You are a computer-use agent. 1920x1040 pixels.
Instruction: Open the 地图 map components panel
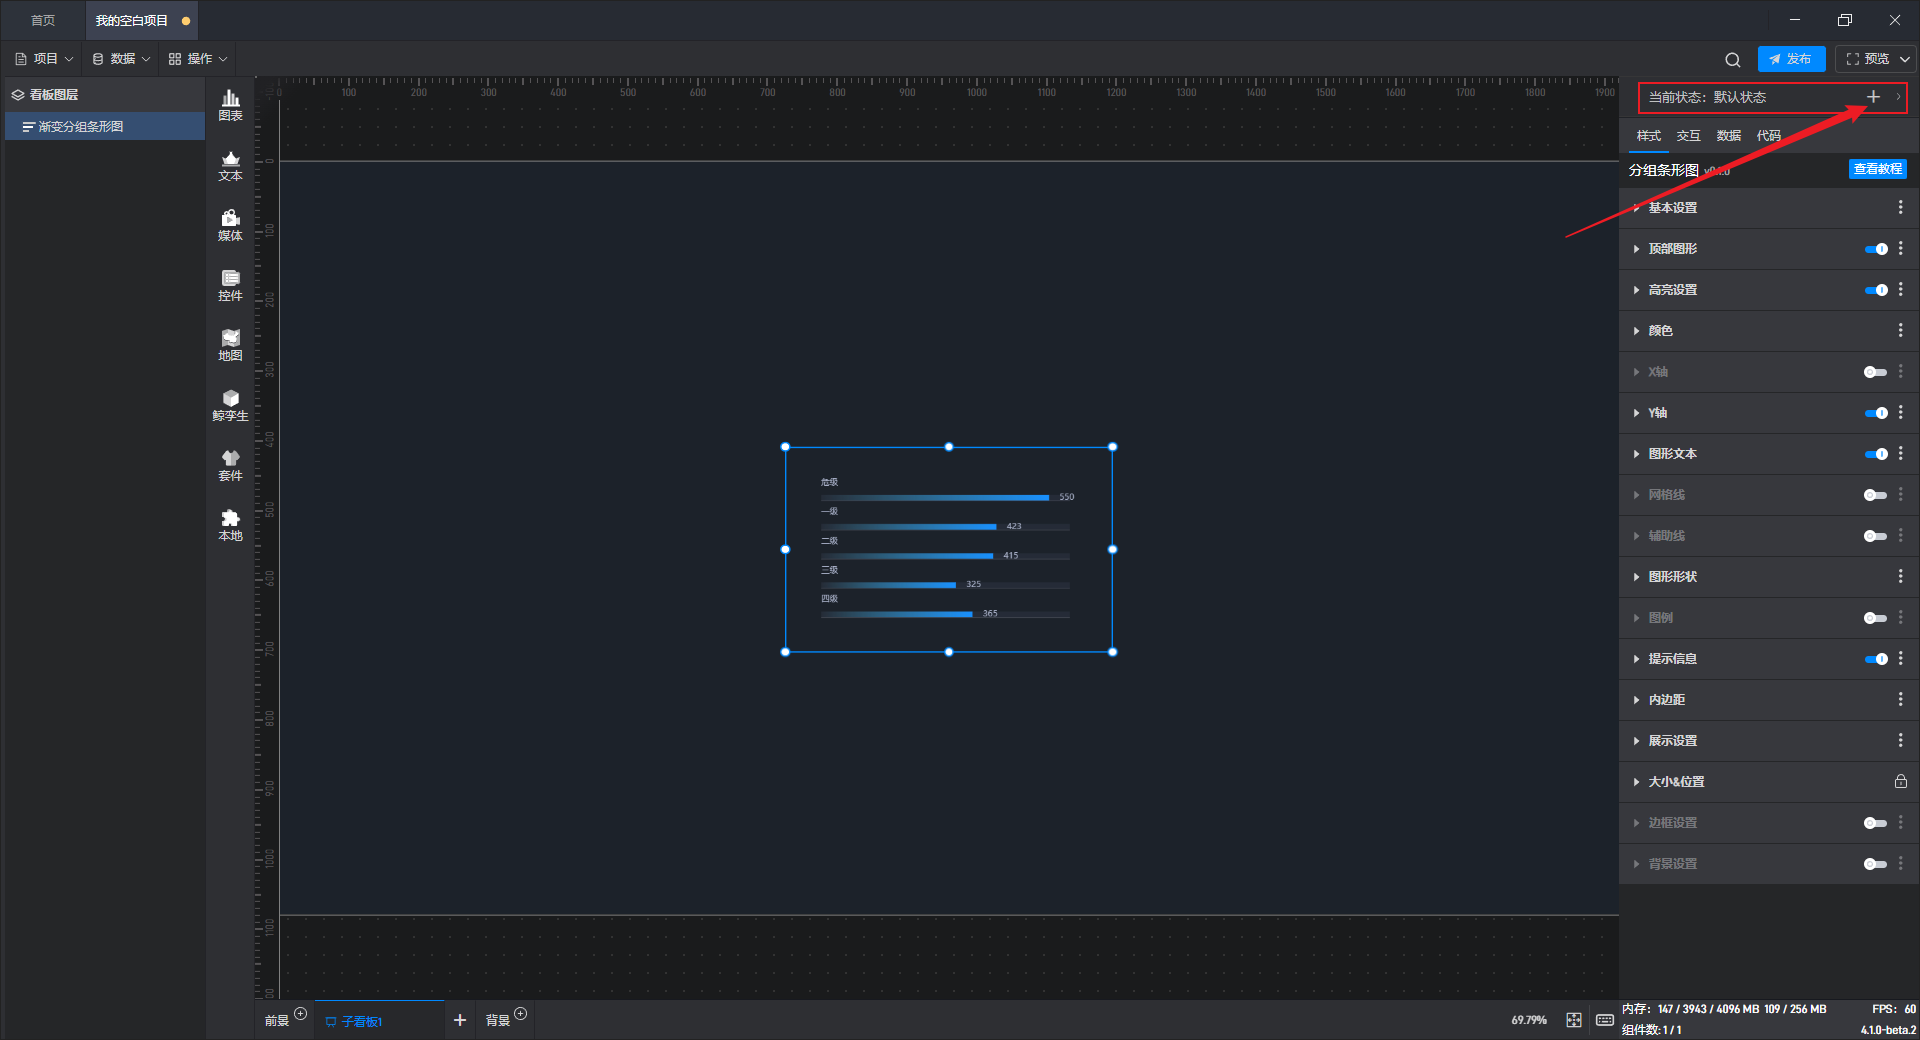[x=230, y=345]
